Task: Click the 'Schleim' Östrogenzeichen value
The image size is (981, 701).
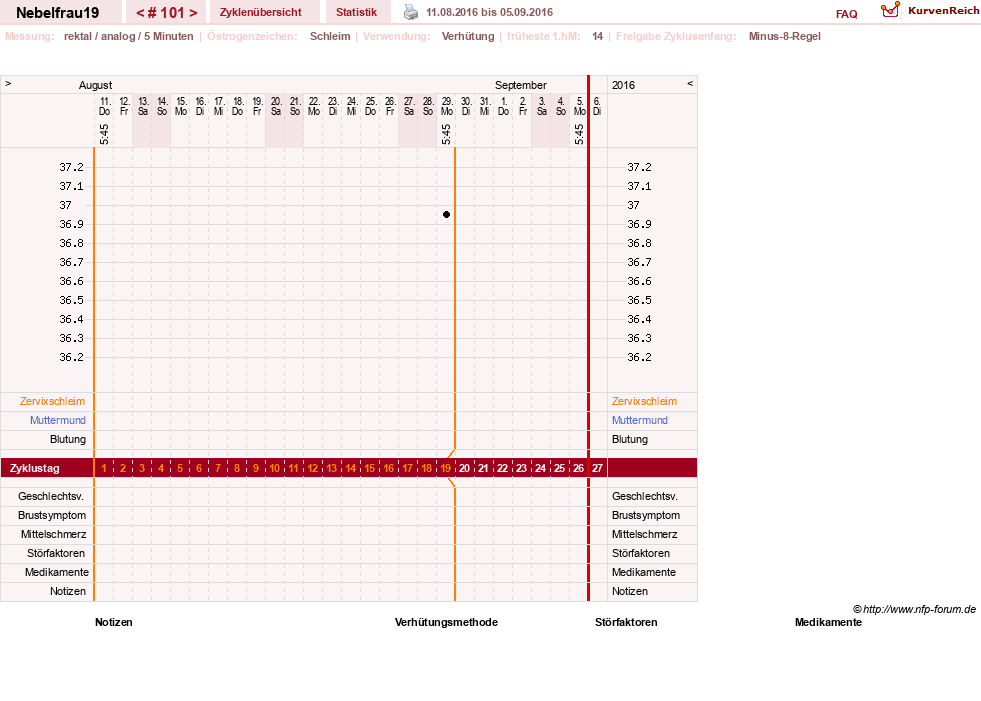Action: 330,36
